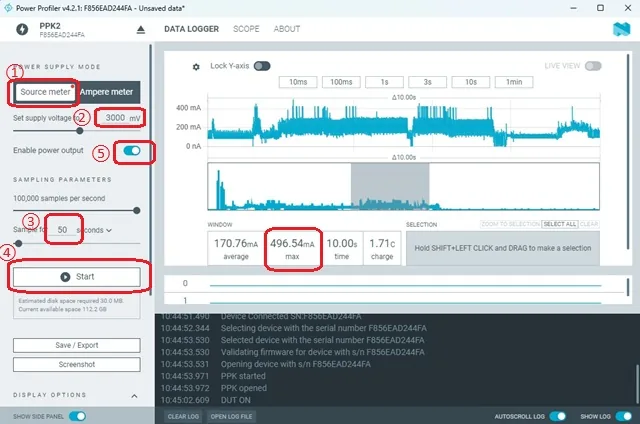Click the play icon inside the Start button
640x424 pixels.
(x=65, y=277)
